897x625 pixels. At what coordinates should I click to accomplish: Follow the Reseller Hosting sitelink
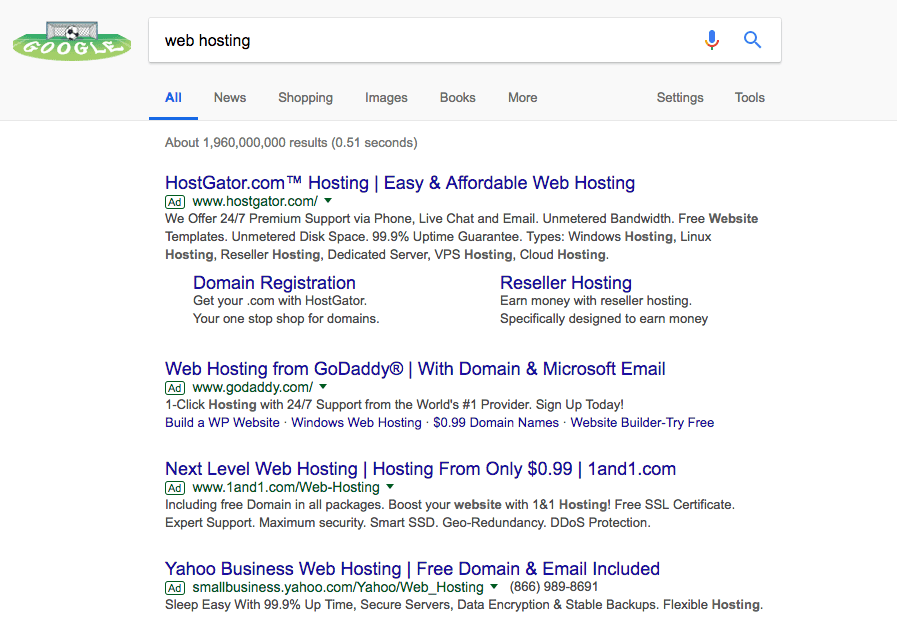pyautogui.click(x=566, y=283)
